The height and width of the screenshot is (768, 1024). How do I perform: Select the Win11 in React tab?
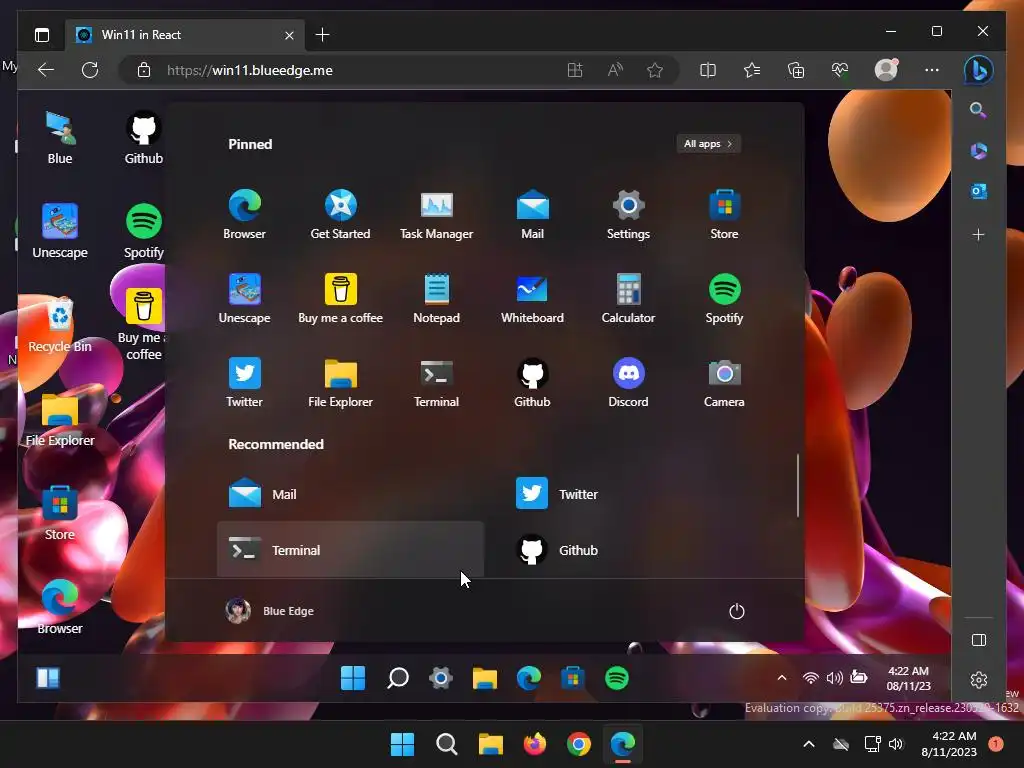(183, 35)
